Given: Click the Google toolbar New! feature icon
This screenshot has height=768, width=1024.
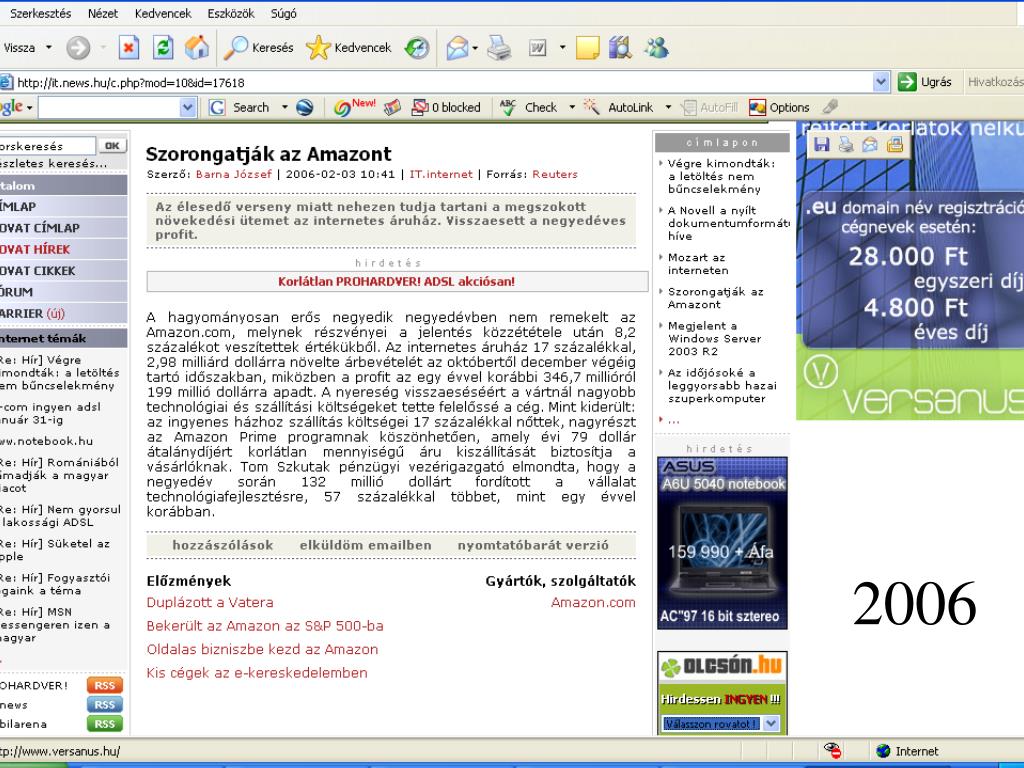Looking at the screenshot, I should coord(355,107).
